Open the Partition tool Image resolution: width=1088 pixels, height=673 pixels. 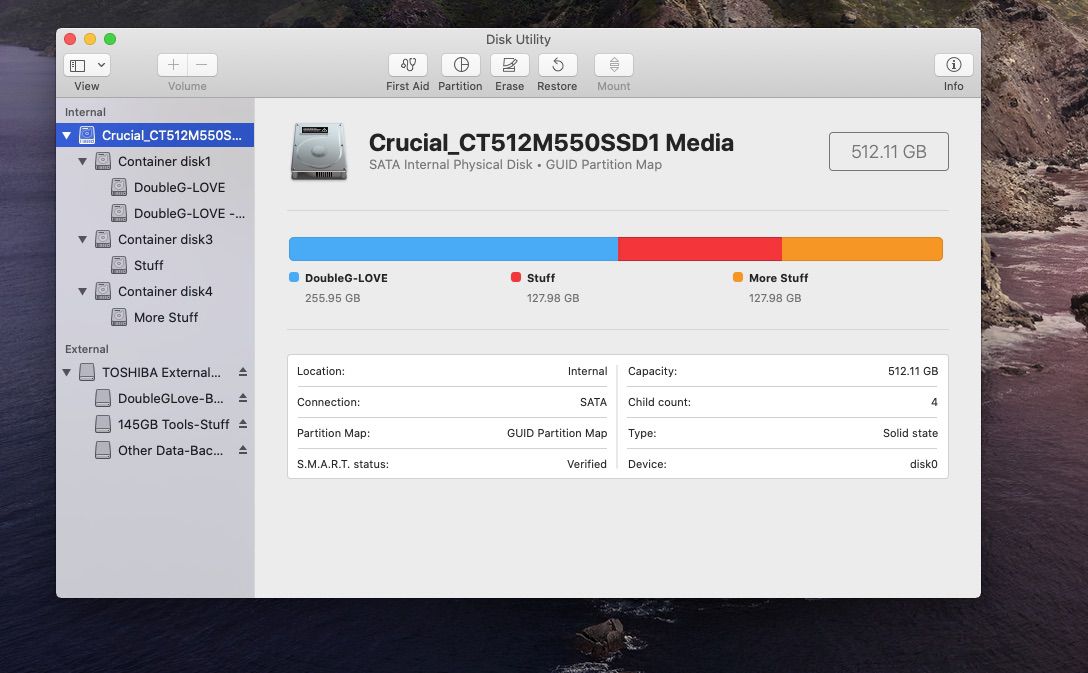[460, 65]
